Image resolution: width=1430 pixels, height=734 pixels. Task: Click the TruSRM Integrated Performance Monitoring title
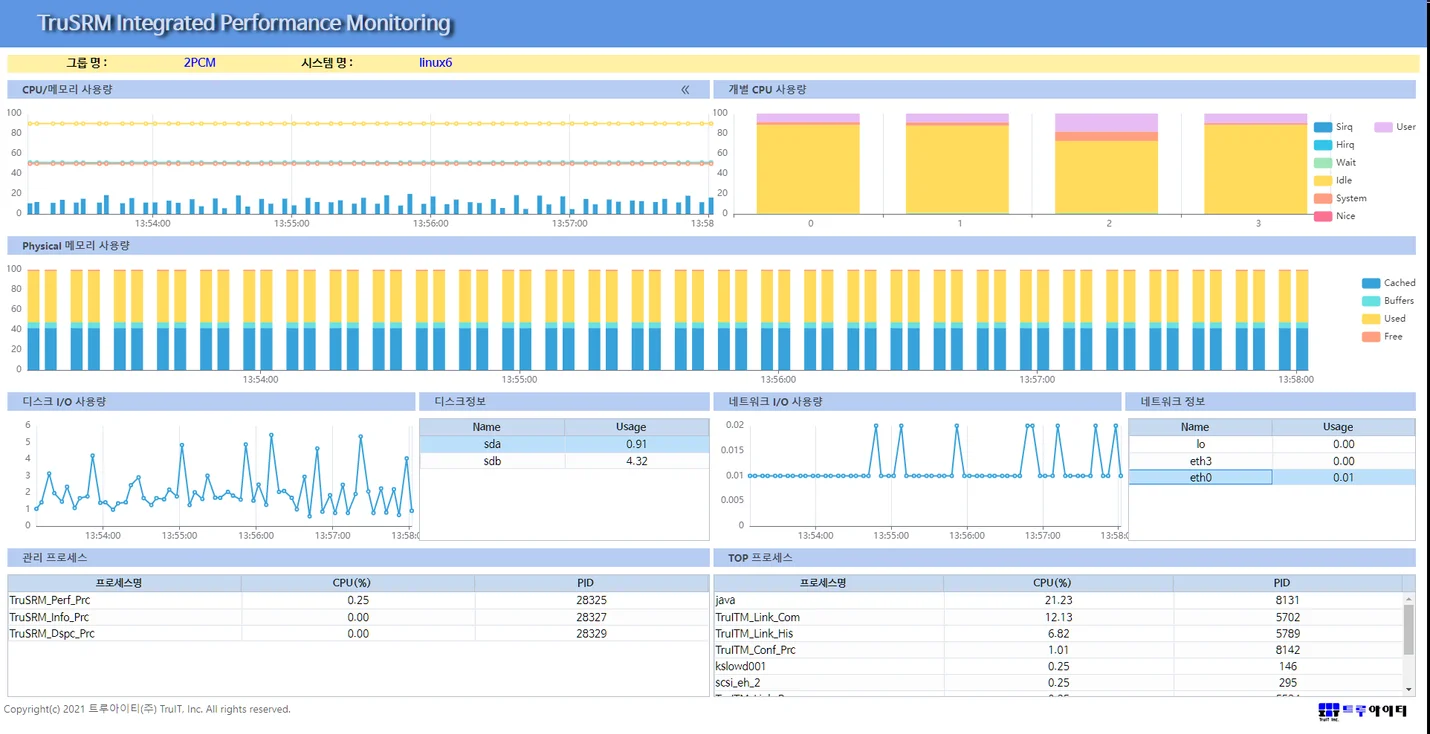click(245, 23)
